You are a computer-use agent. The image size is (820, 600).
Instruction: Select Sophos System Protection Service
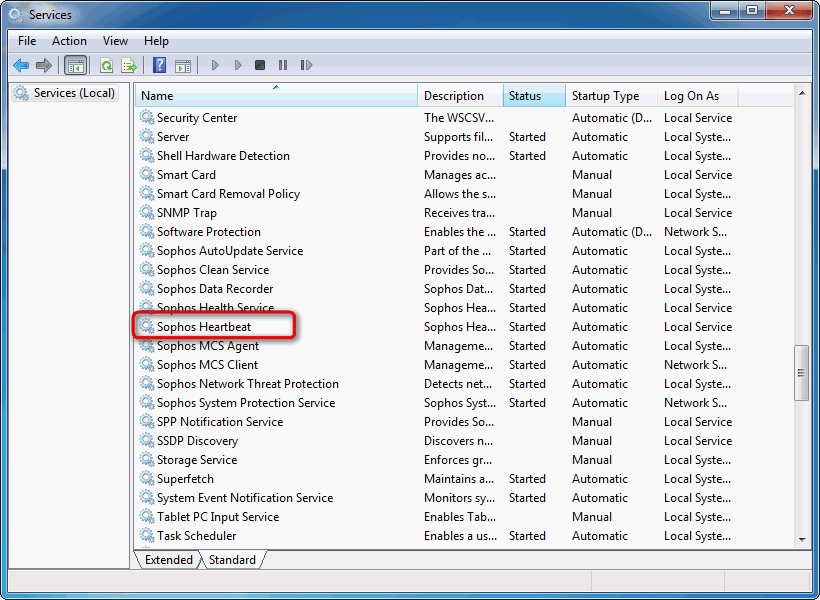coord(246,403)
